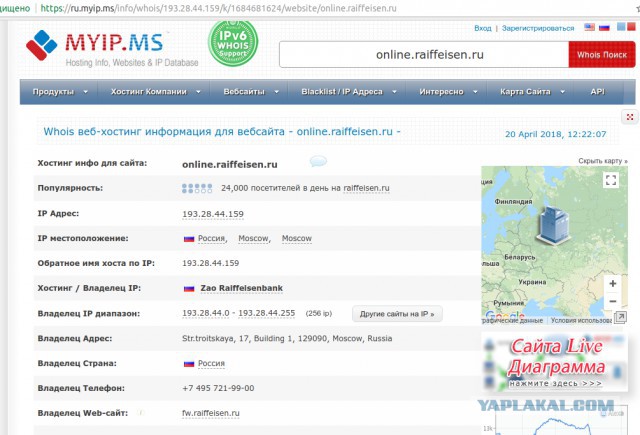Click the Вход link
Image resolution: width=640 pixels, height=435 pixels.
click(482, 28)
